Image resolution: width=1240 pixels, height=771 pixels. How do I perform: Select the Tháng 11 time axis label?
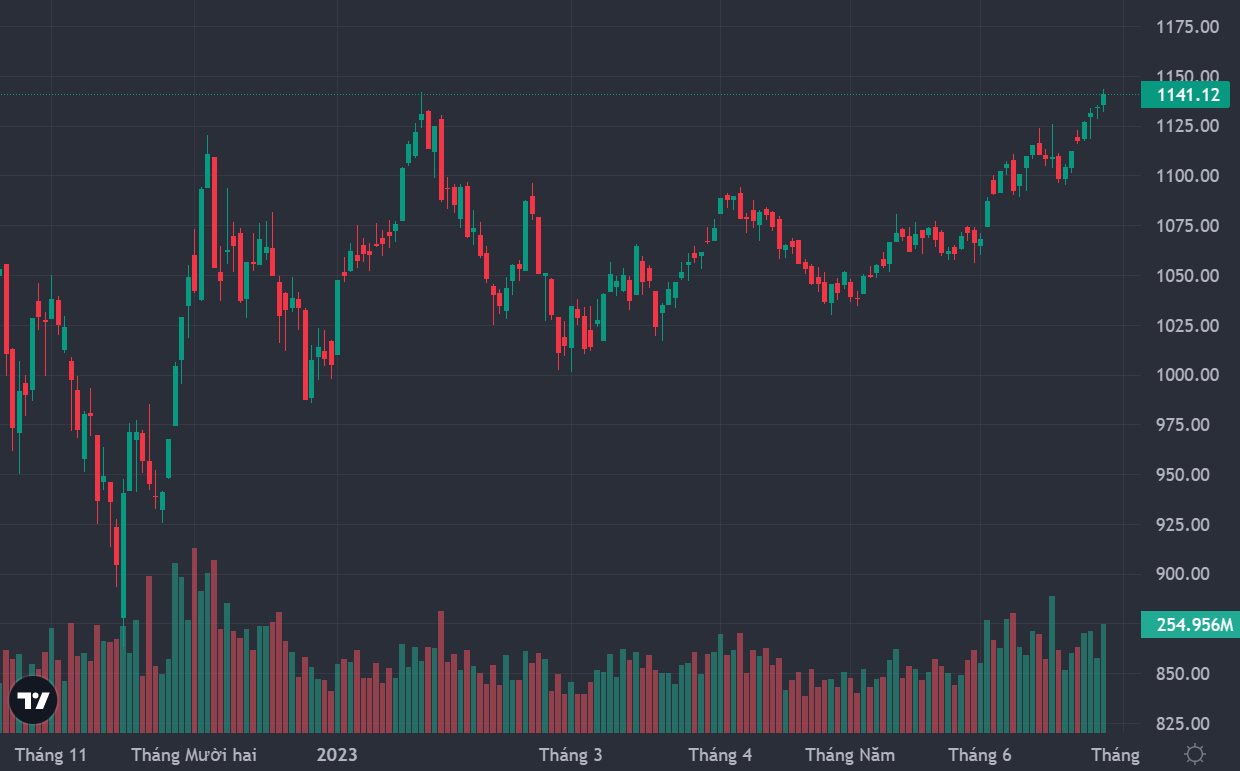click(x=51, y=755)
